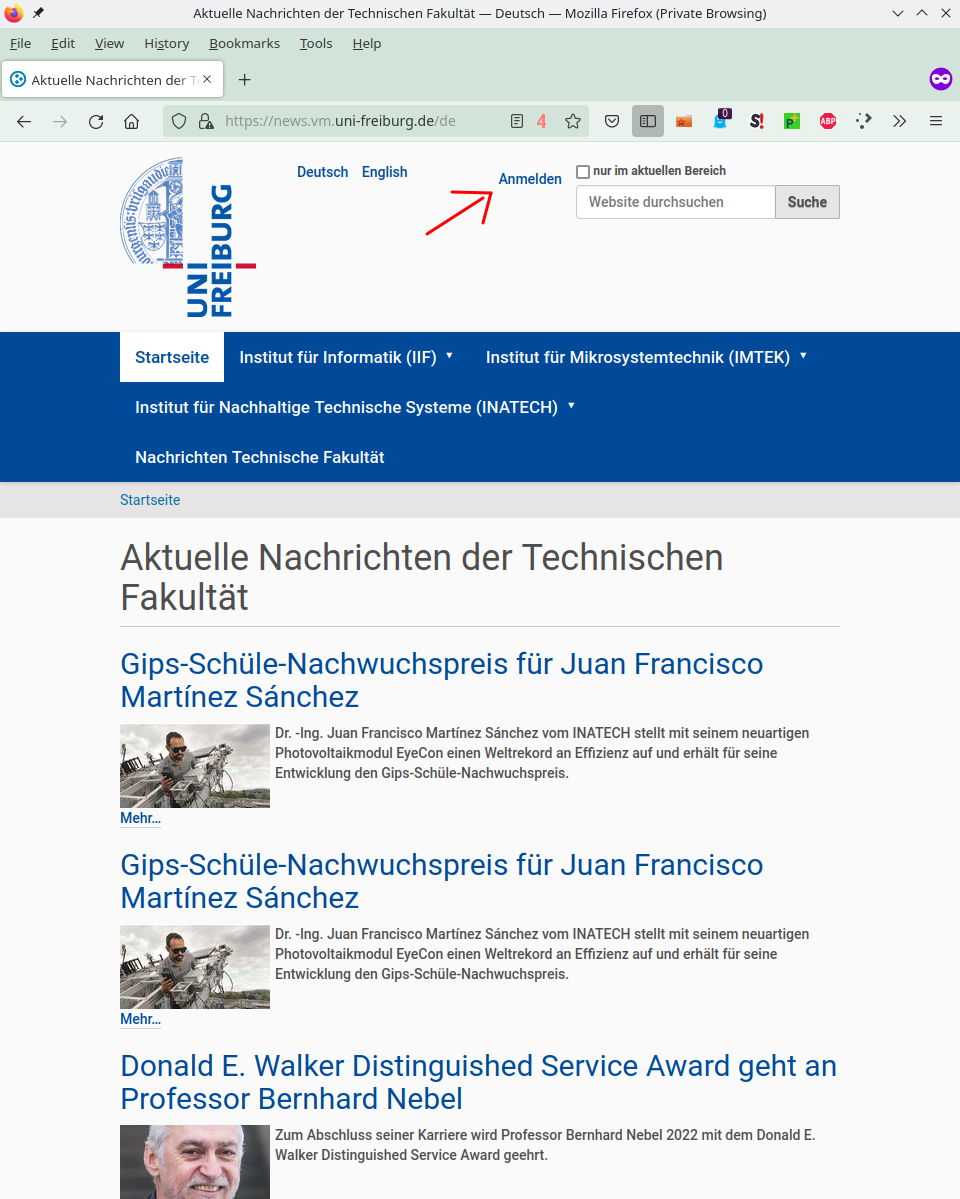The height and width of the screenshot is (1199, 960).
Task: Click the dotted arrow extension icon
Action: [x=864, y=121]
